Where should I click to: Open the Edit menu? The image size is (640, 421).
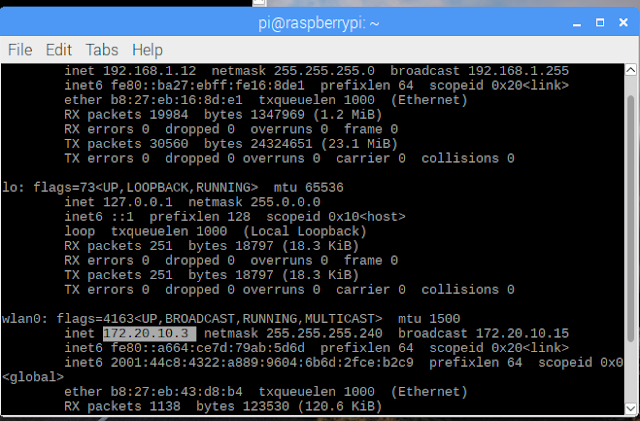point(59,50)
